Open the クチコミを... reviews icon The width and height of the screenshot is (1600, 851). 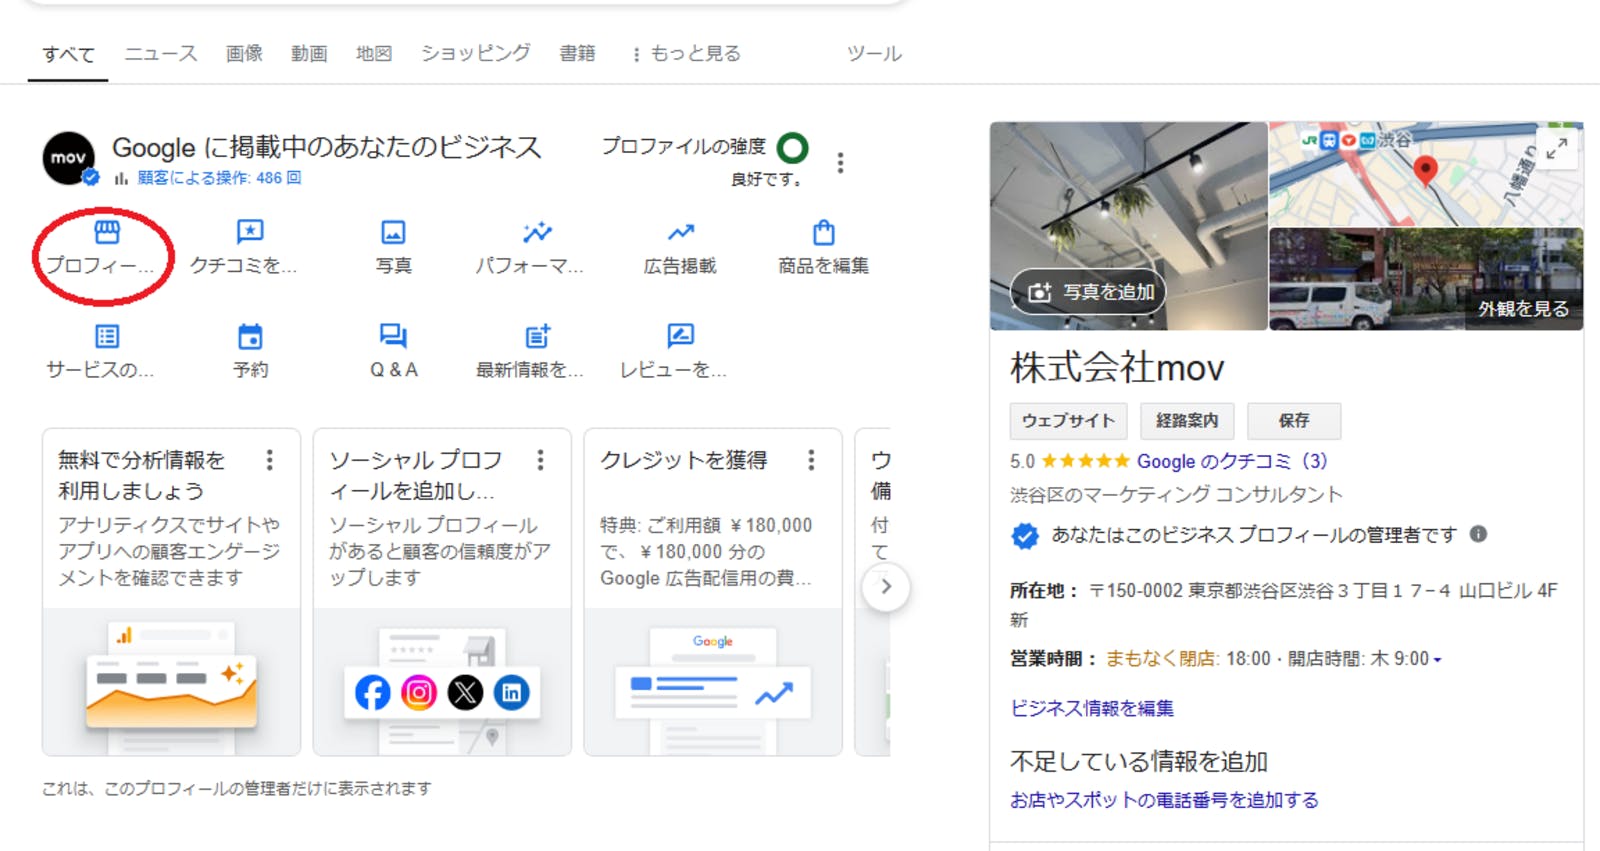click(x=250, y=233)
